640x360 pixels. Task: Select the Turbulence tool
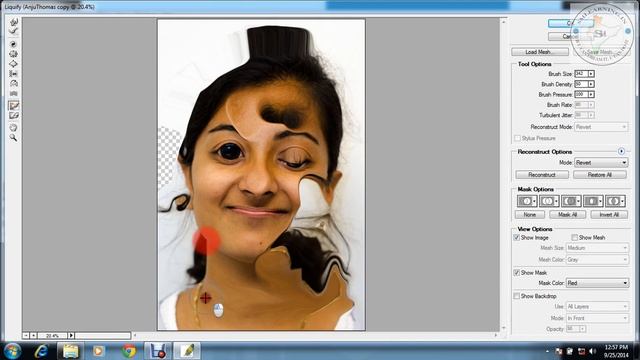coord(13,93)
